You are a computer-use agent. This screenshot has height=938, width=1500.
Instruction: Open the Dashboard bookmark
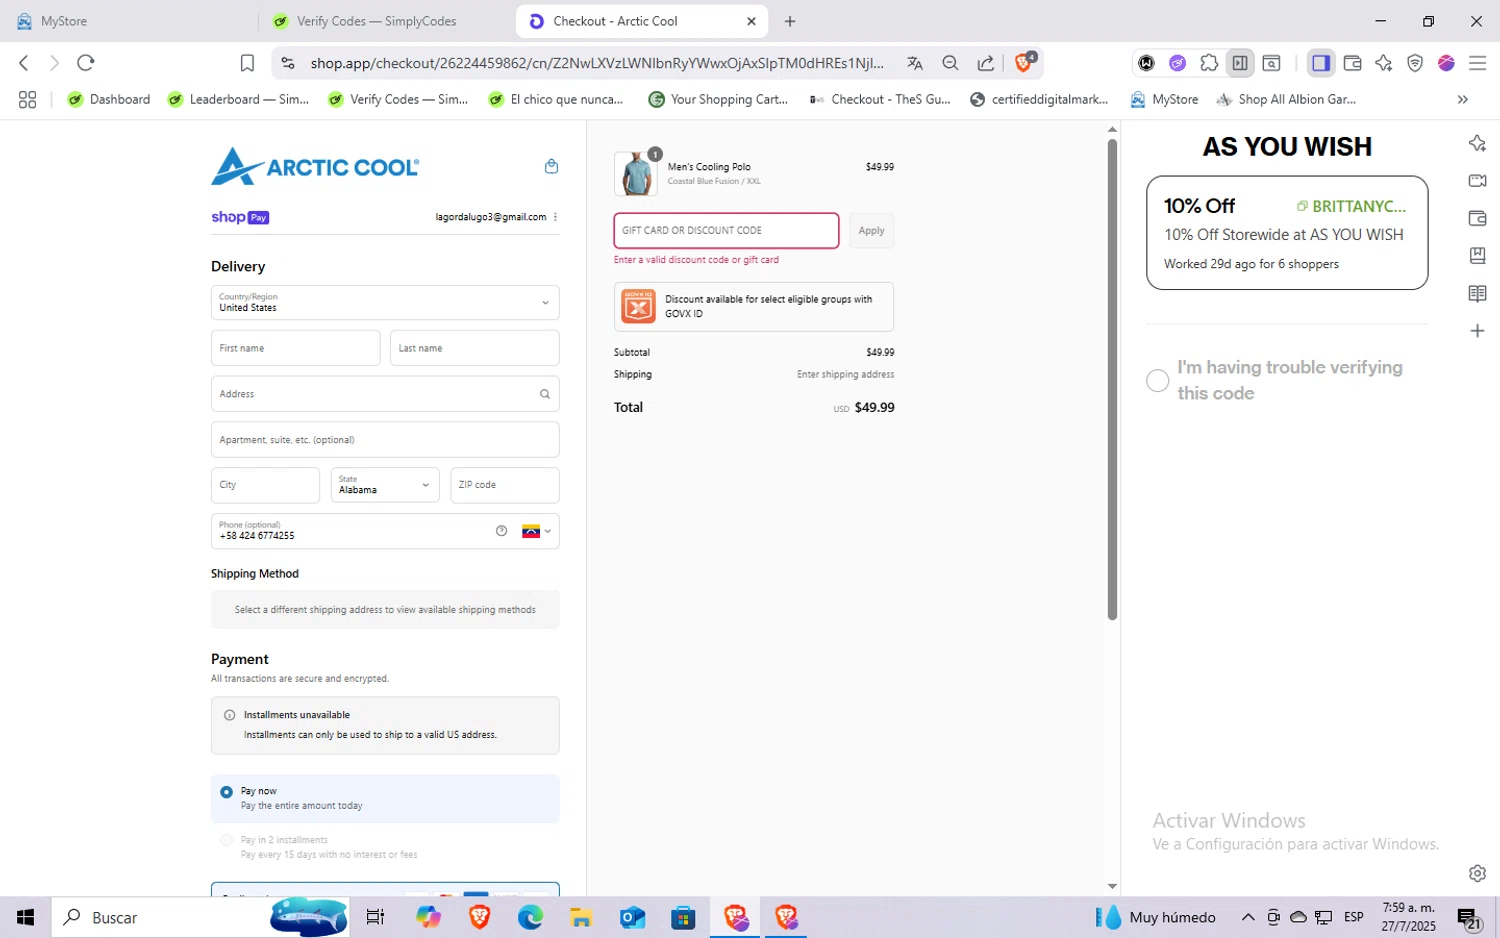point(109,99)
